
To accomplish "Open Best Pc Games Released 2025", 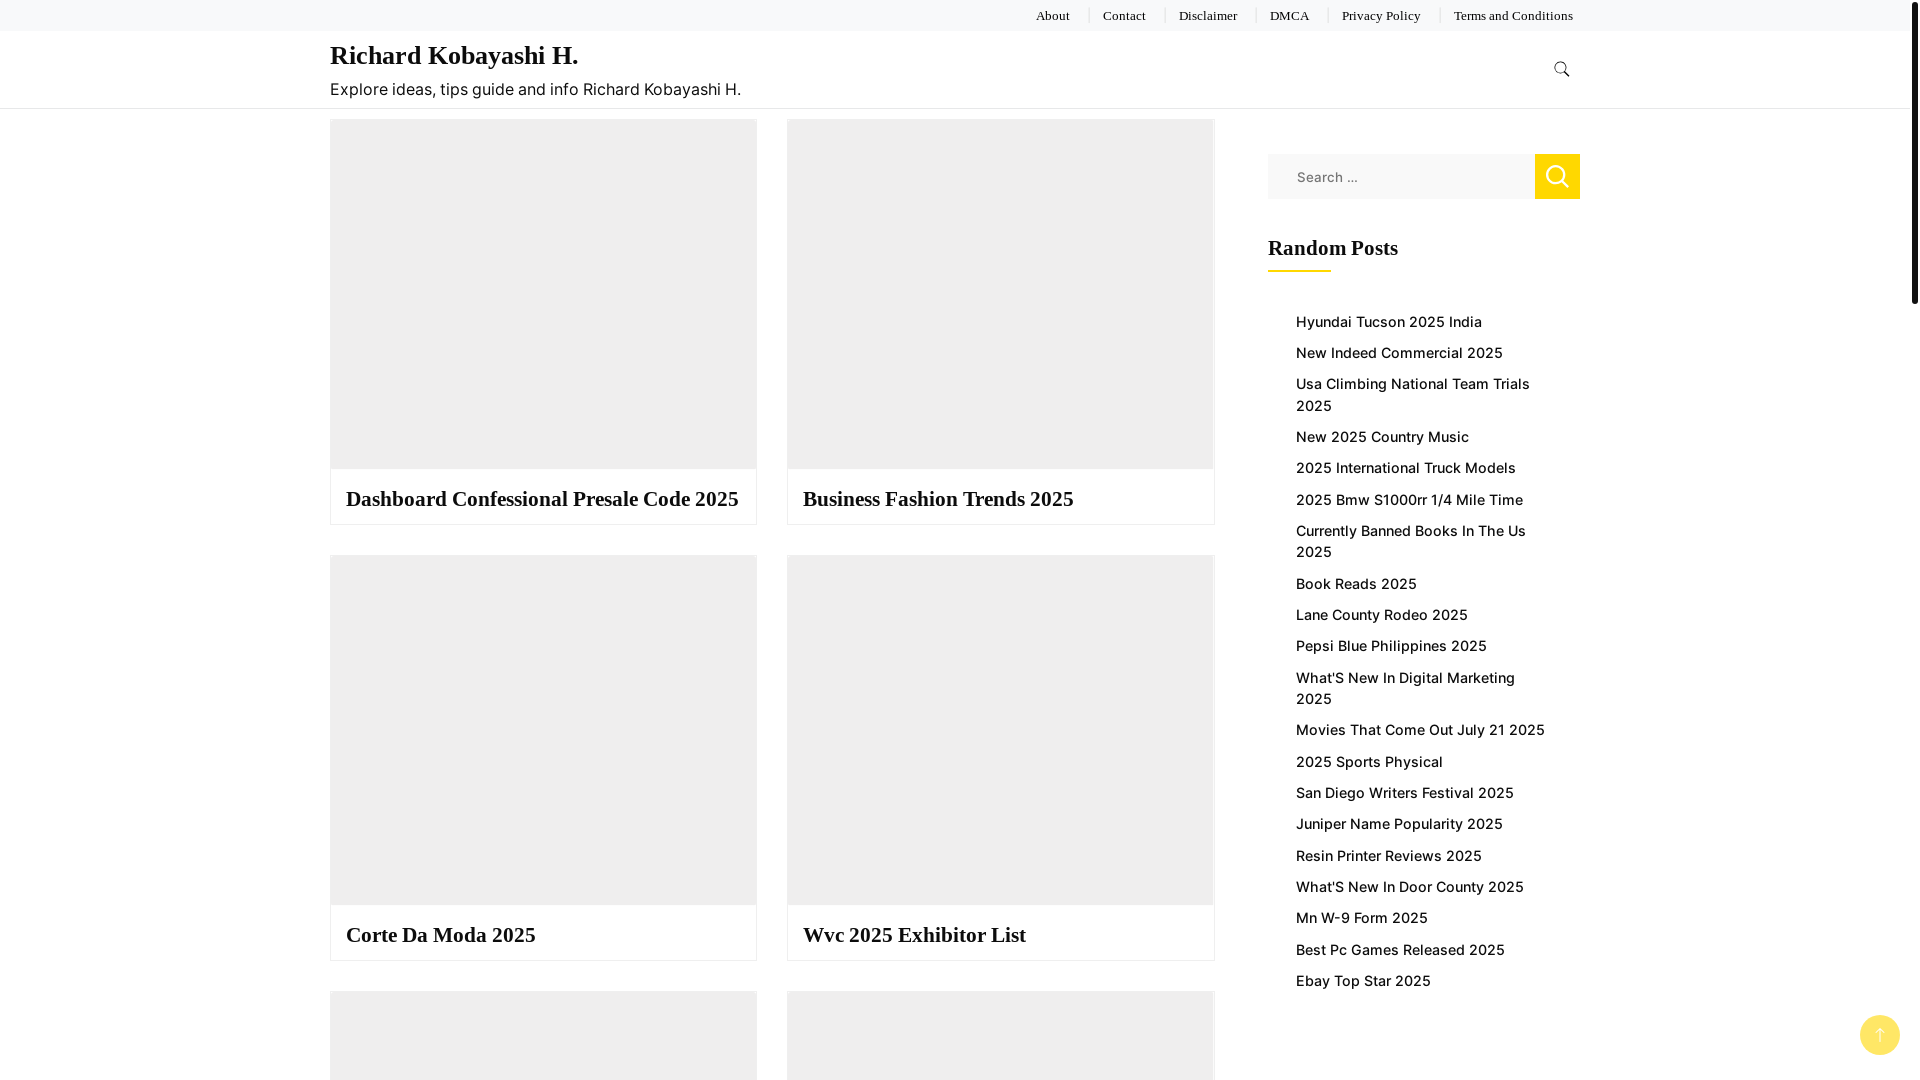I will coord(1400,950).
